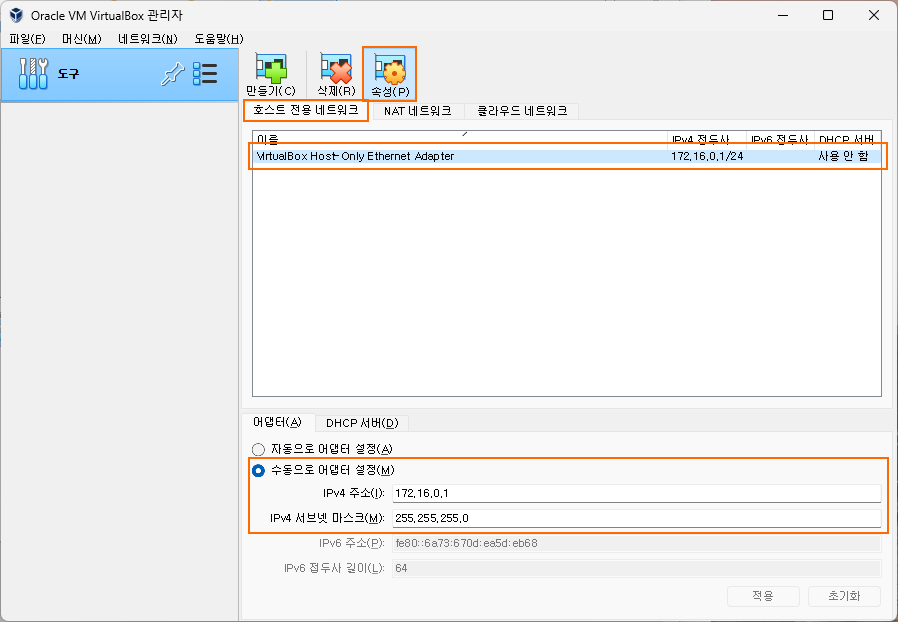Sort by 이름 column header
The height and width of the screenshot is (622, 898).
click(x=460, y=139)
